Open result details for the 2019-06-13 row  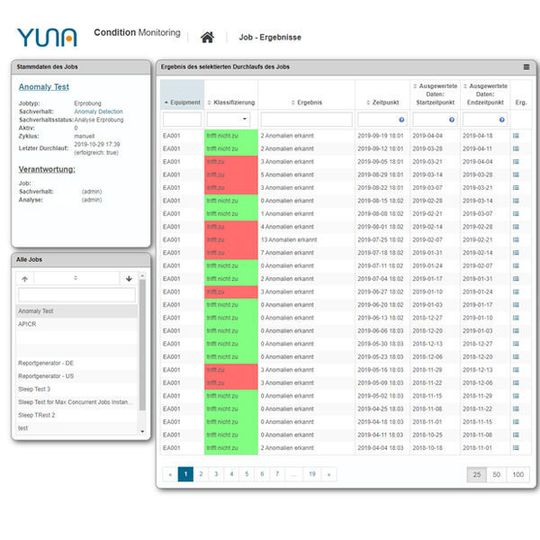516,318
